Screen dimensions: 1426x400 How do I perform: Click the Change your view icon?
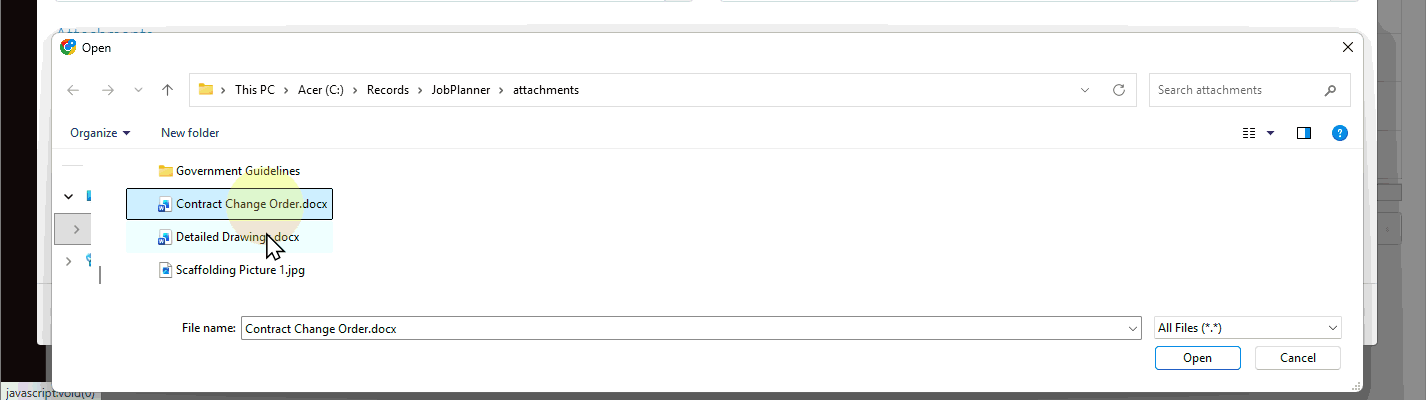pyautogui.click(x=1248, y=133)
